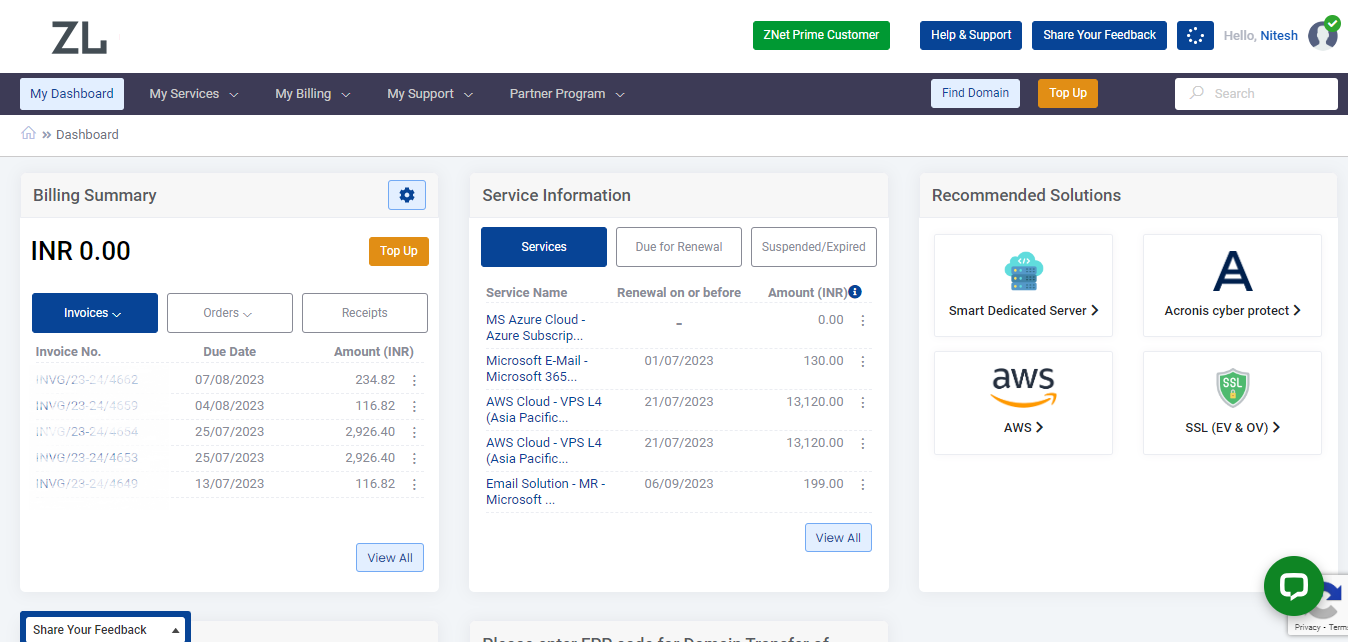Expand the My Services menu
1348x642 pixels.
194,94
